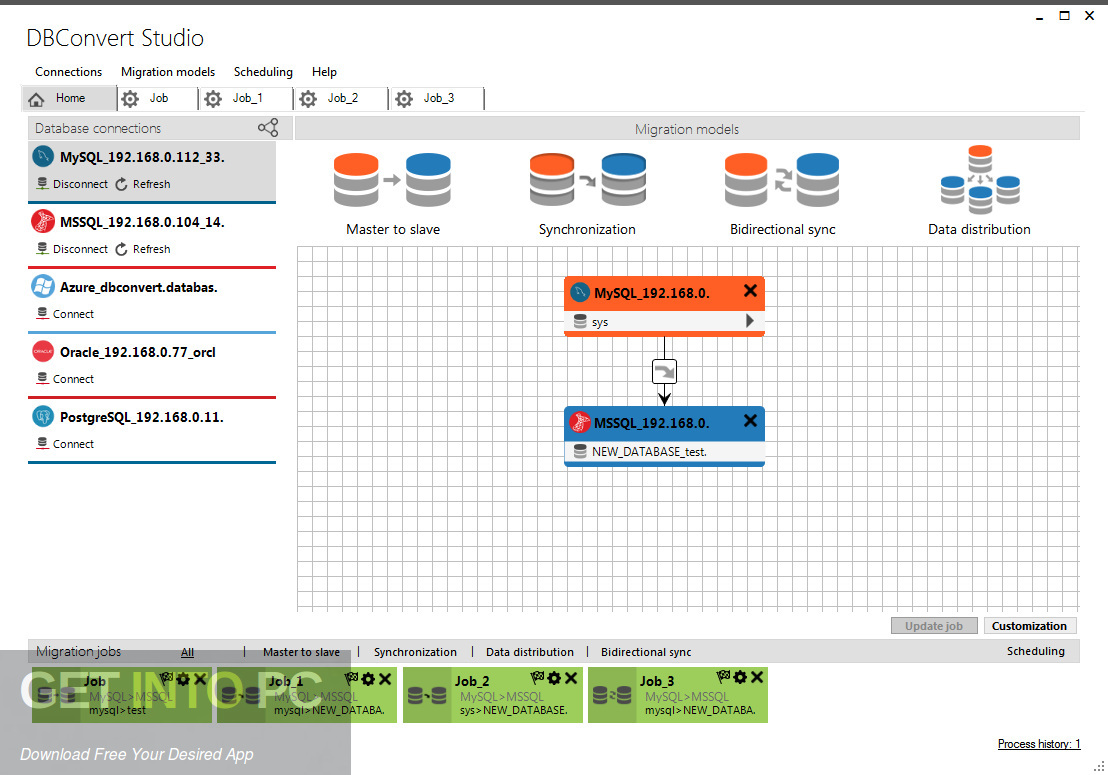Run Job_3 using its flag icon
The width and height of the screenshot is (1108, 775).
pos(723,677)
